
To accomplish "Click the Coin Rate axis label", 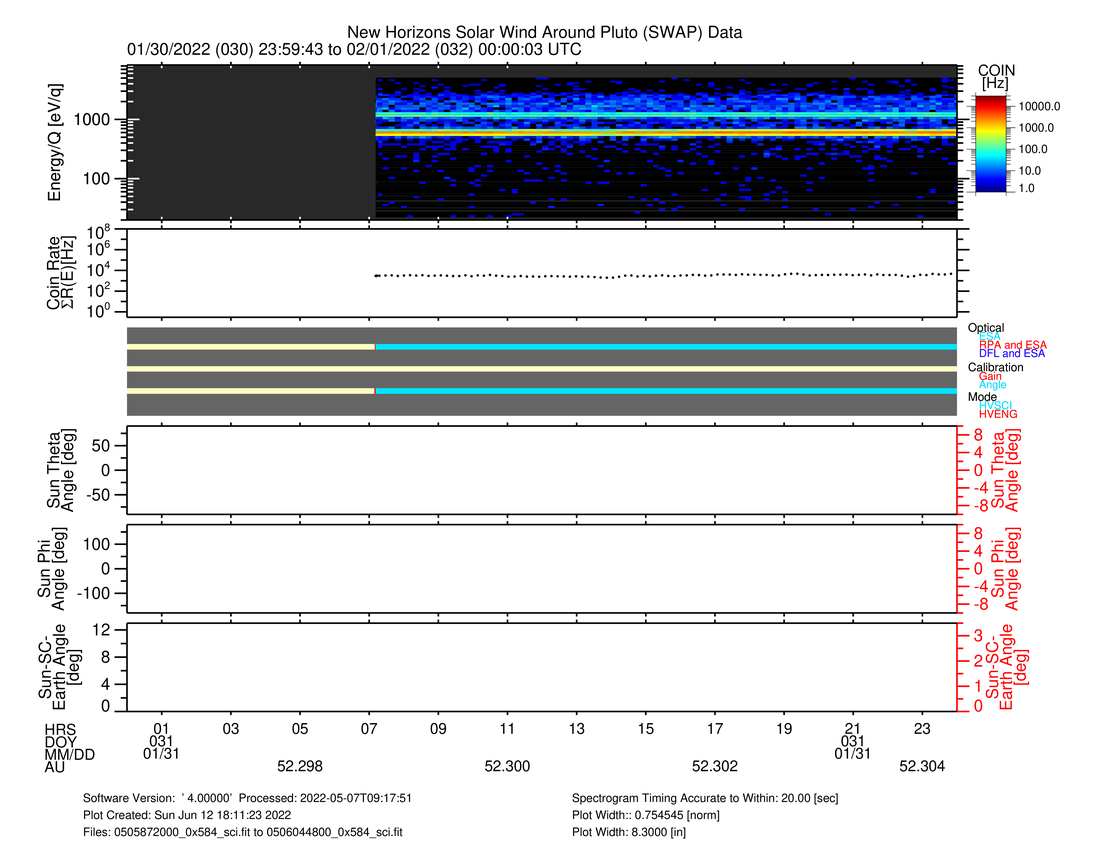I will pyautogui.click(x=60, y=274).
